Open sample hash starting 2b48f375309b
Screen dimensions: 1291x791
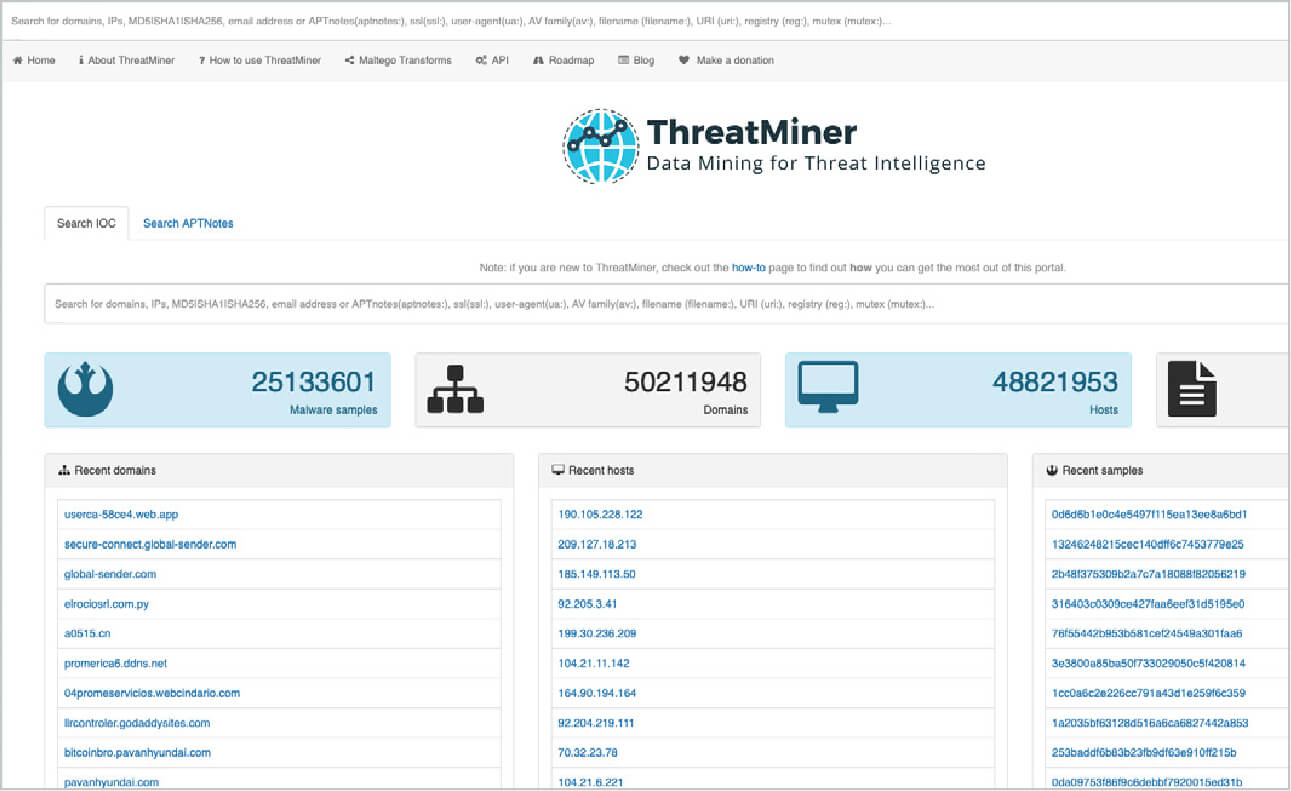pos(1149,574)
